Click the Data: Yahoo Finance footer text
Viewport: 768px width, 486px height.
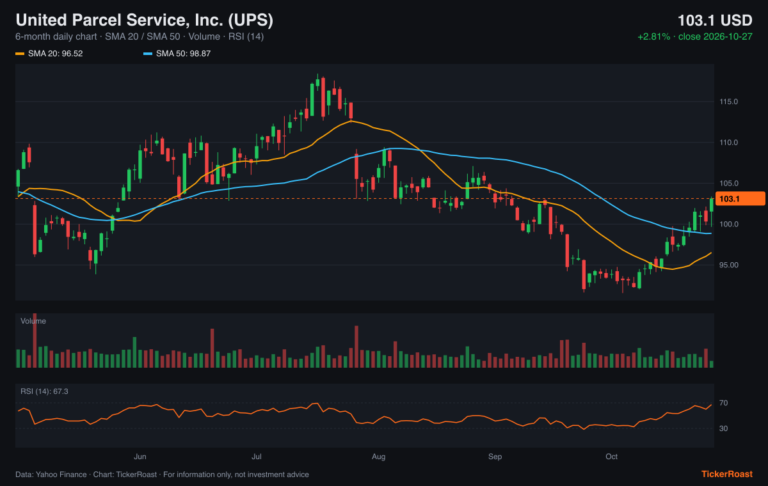click(x=162, y=474)
